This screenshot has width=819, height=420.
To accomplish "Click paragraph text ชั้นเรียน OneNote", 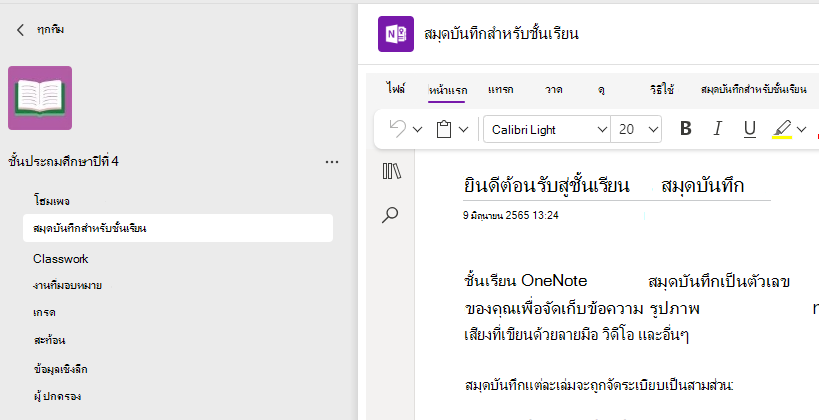I will [x=525, y=281].
